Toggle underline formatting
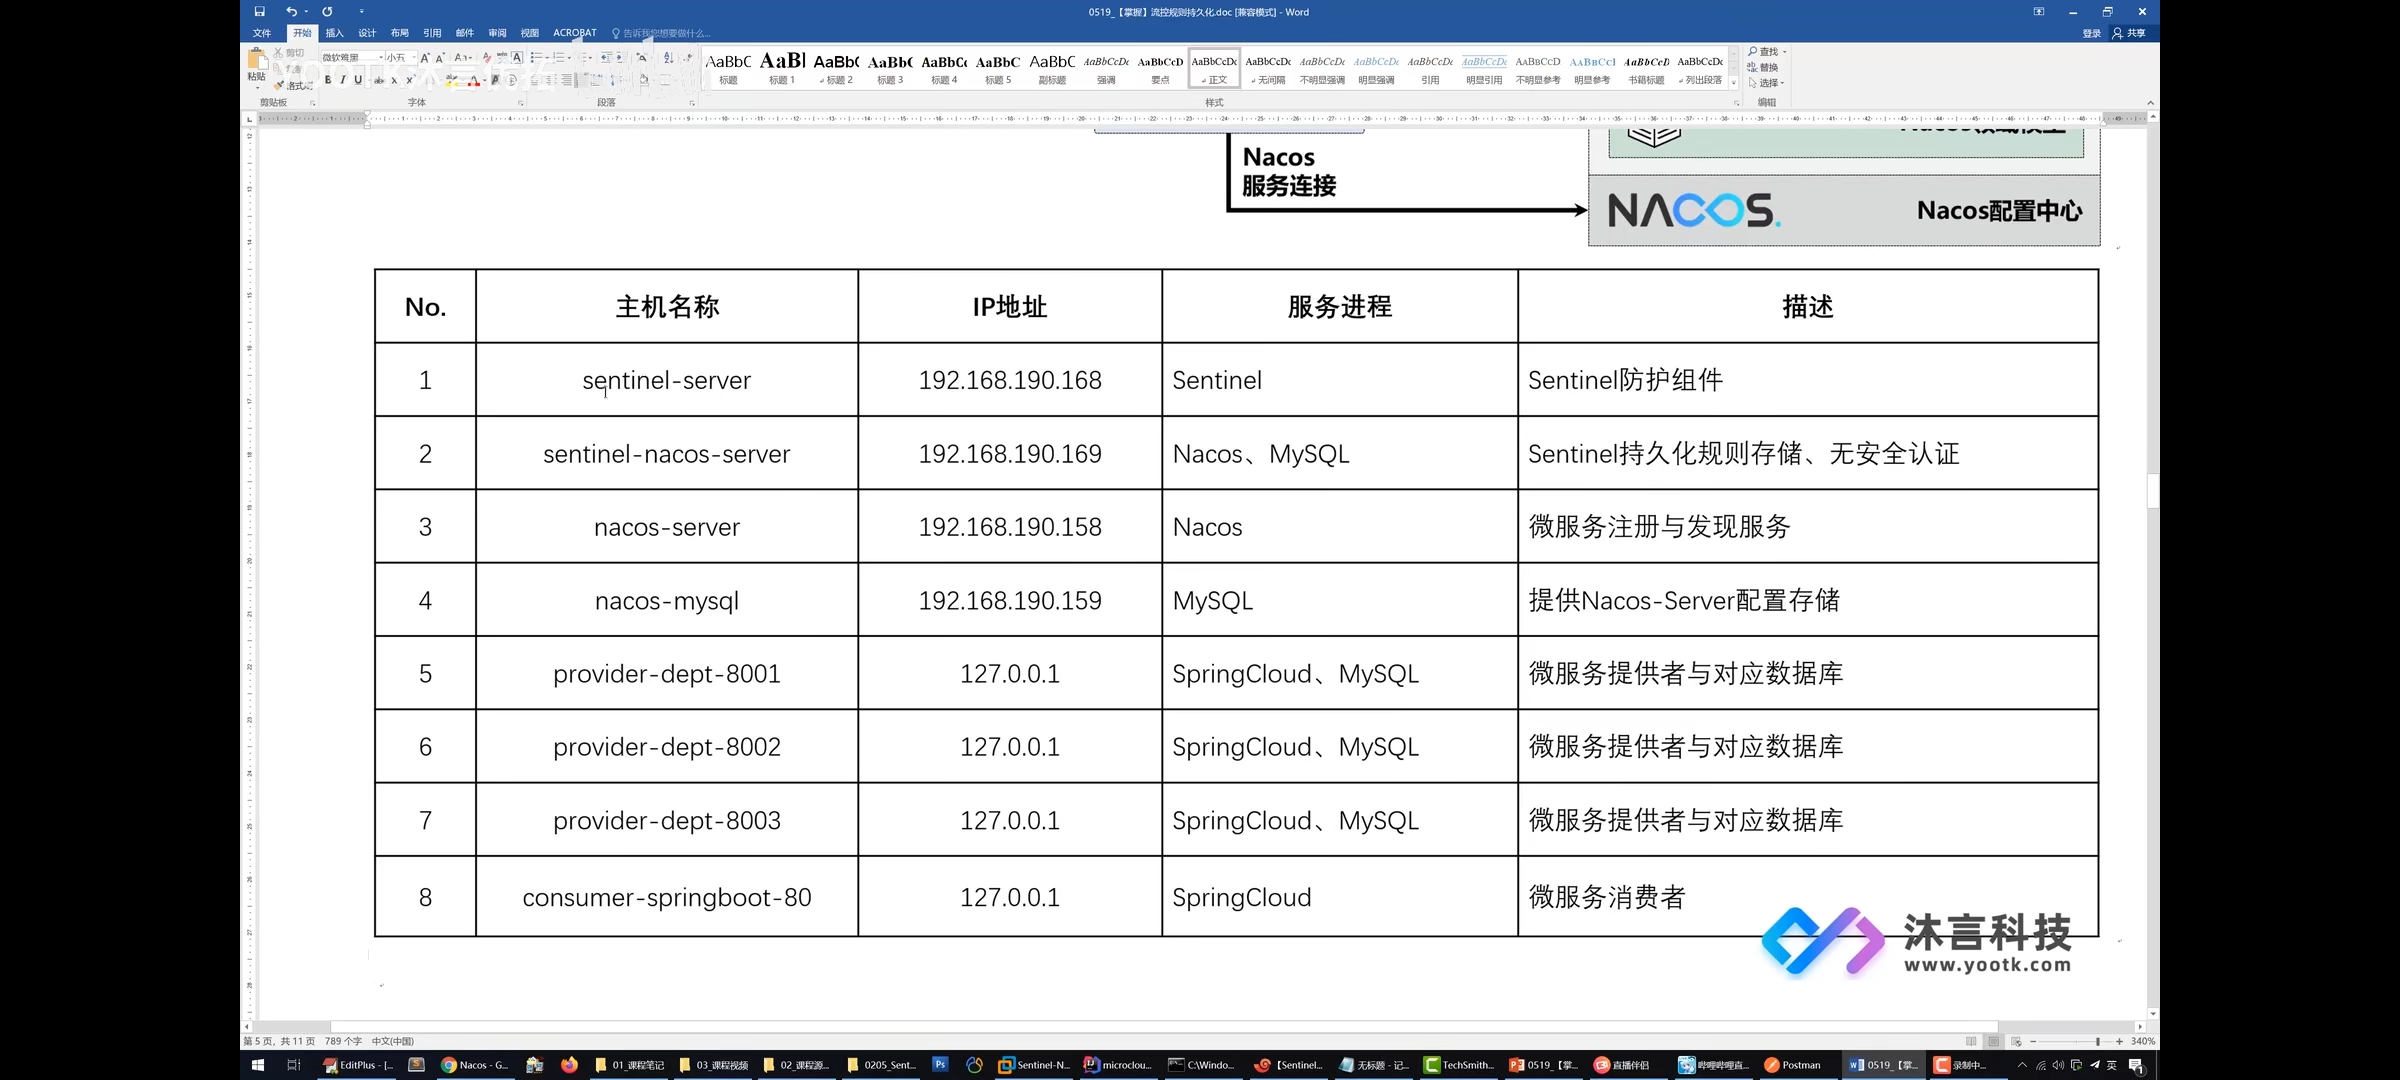This screenshot has width=2400, height=1080. pyautogui.click(x=358, y=80)
